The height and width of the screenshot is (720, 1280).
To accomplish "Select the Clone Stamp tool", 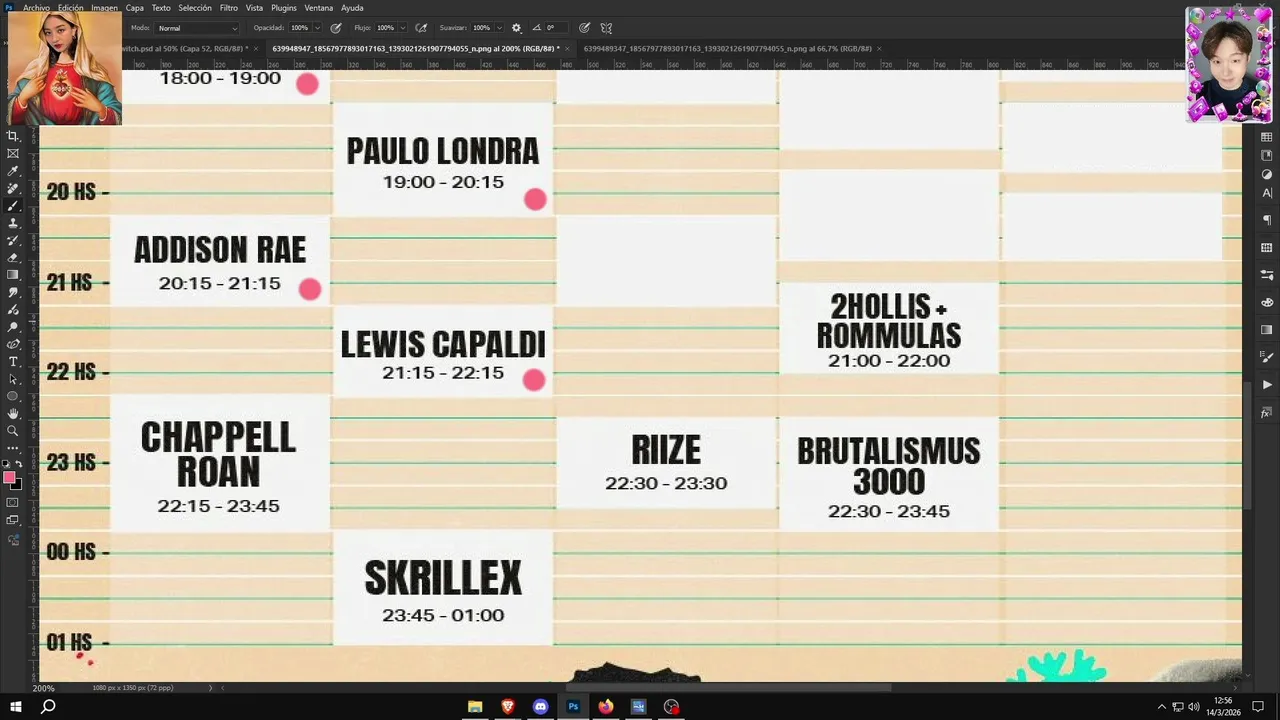I will 13,223.
